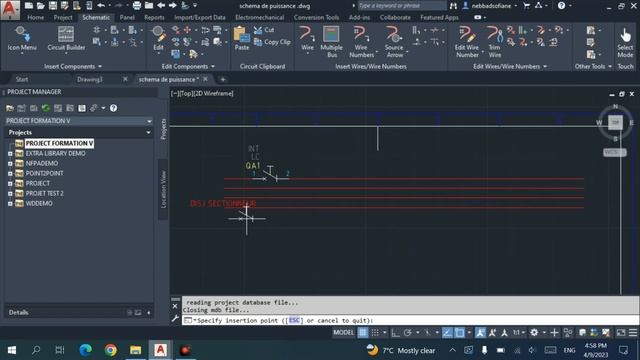Click the Windows Start button
Image resolution: width=640 pixels, height=360 pixels.
click(x=11, y=350)
